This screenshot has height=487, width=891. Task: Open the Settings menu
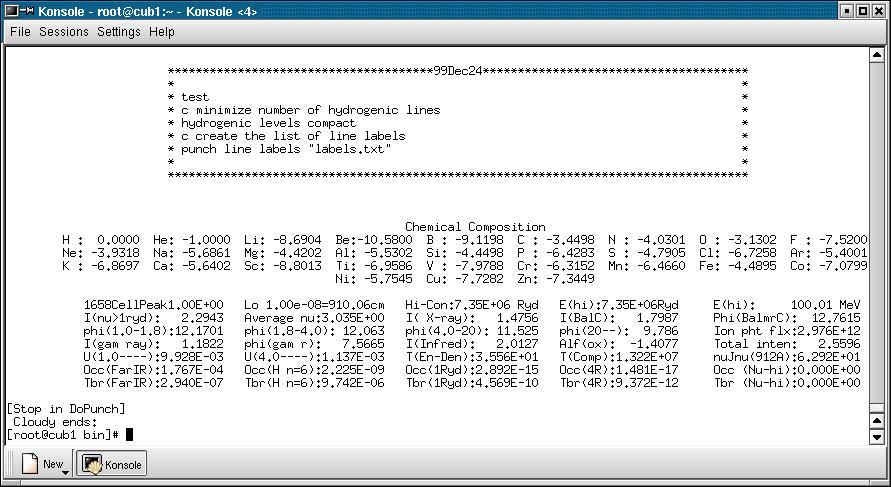click(x=118, y=32)
